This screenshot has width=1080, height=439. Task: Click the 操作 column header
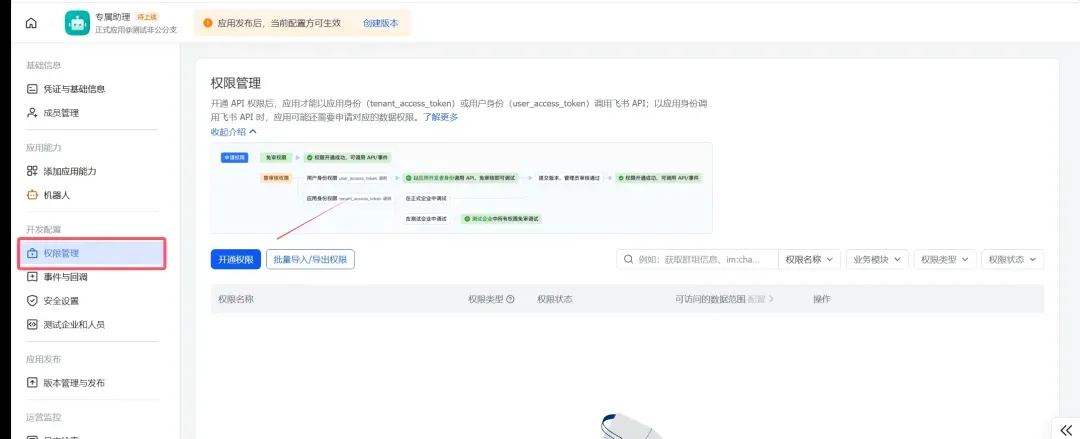coord(822,299)
